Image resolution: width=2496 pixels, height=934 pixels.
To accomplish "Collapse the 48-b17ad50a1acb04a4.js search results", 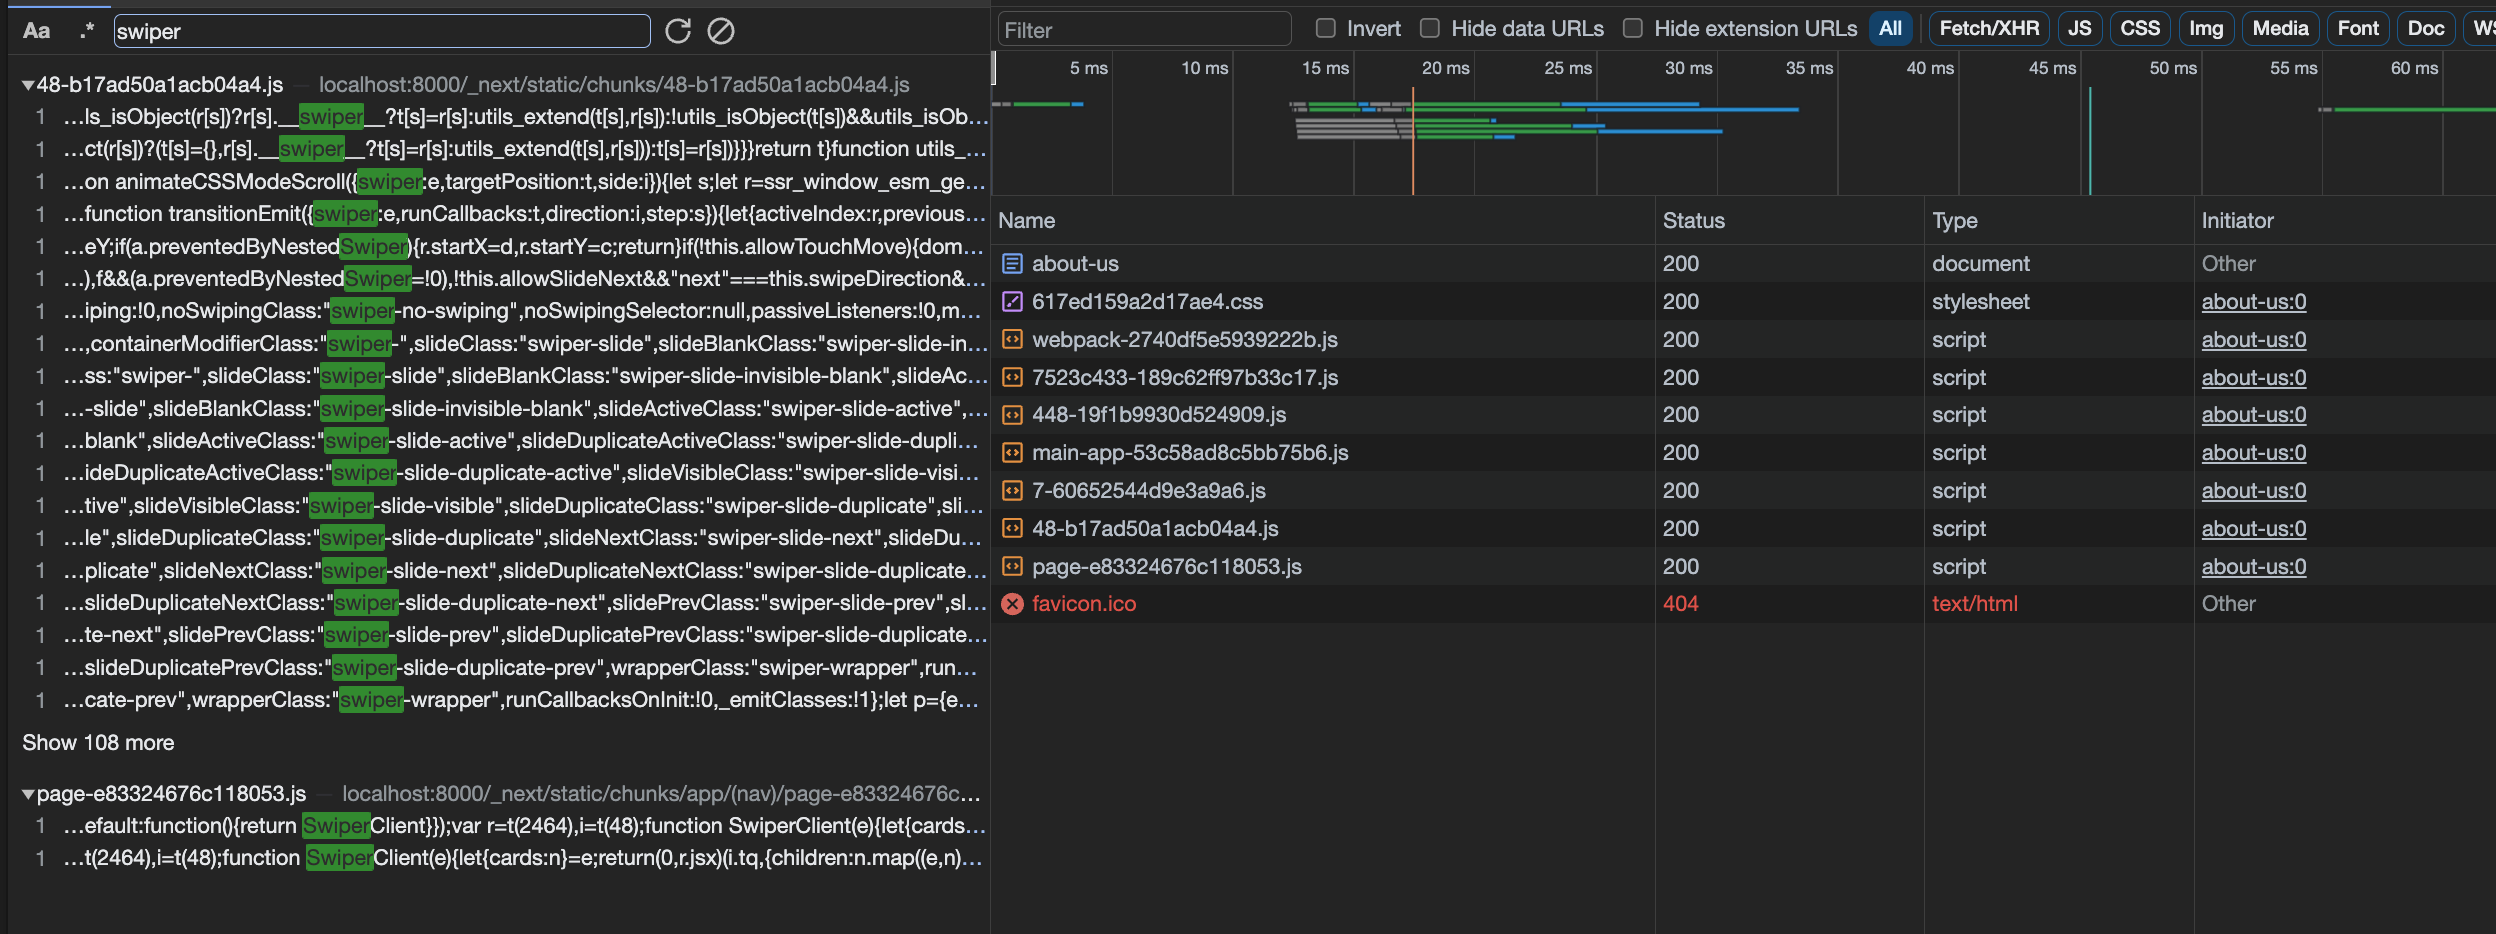I will (28, 85).
